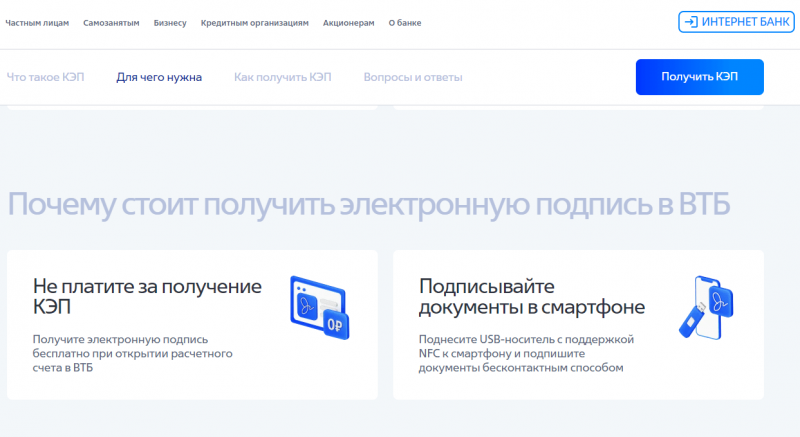Open the Бизнесу menu item
Image resolution: width=800 pixels, height=437 pixels.
pos(170,23)
